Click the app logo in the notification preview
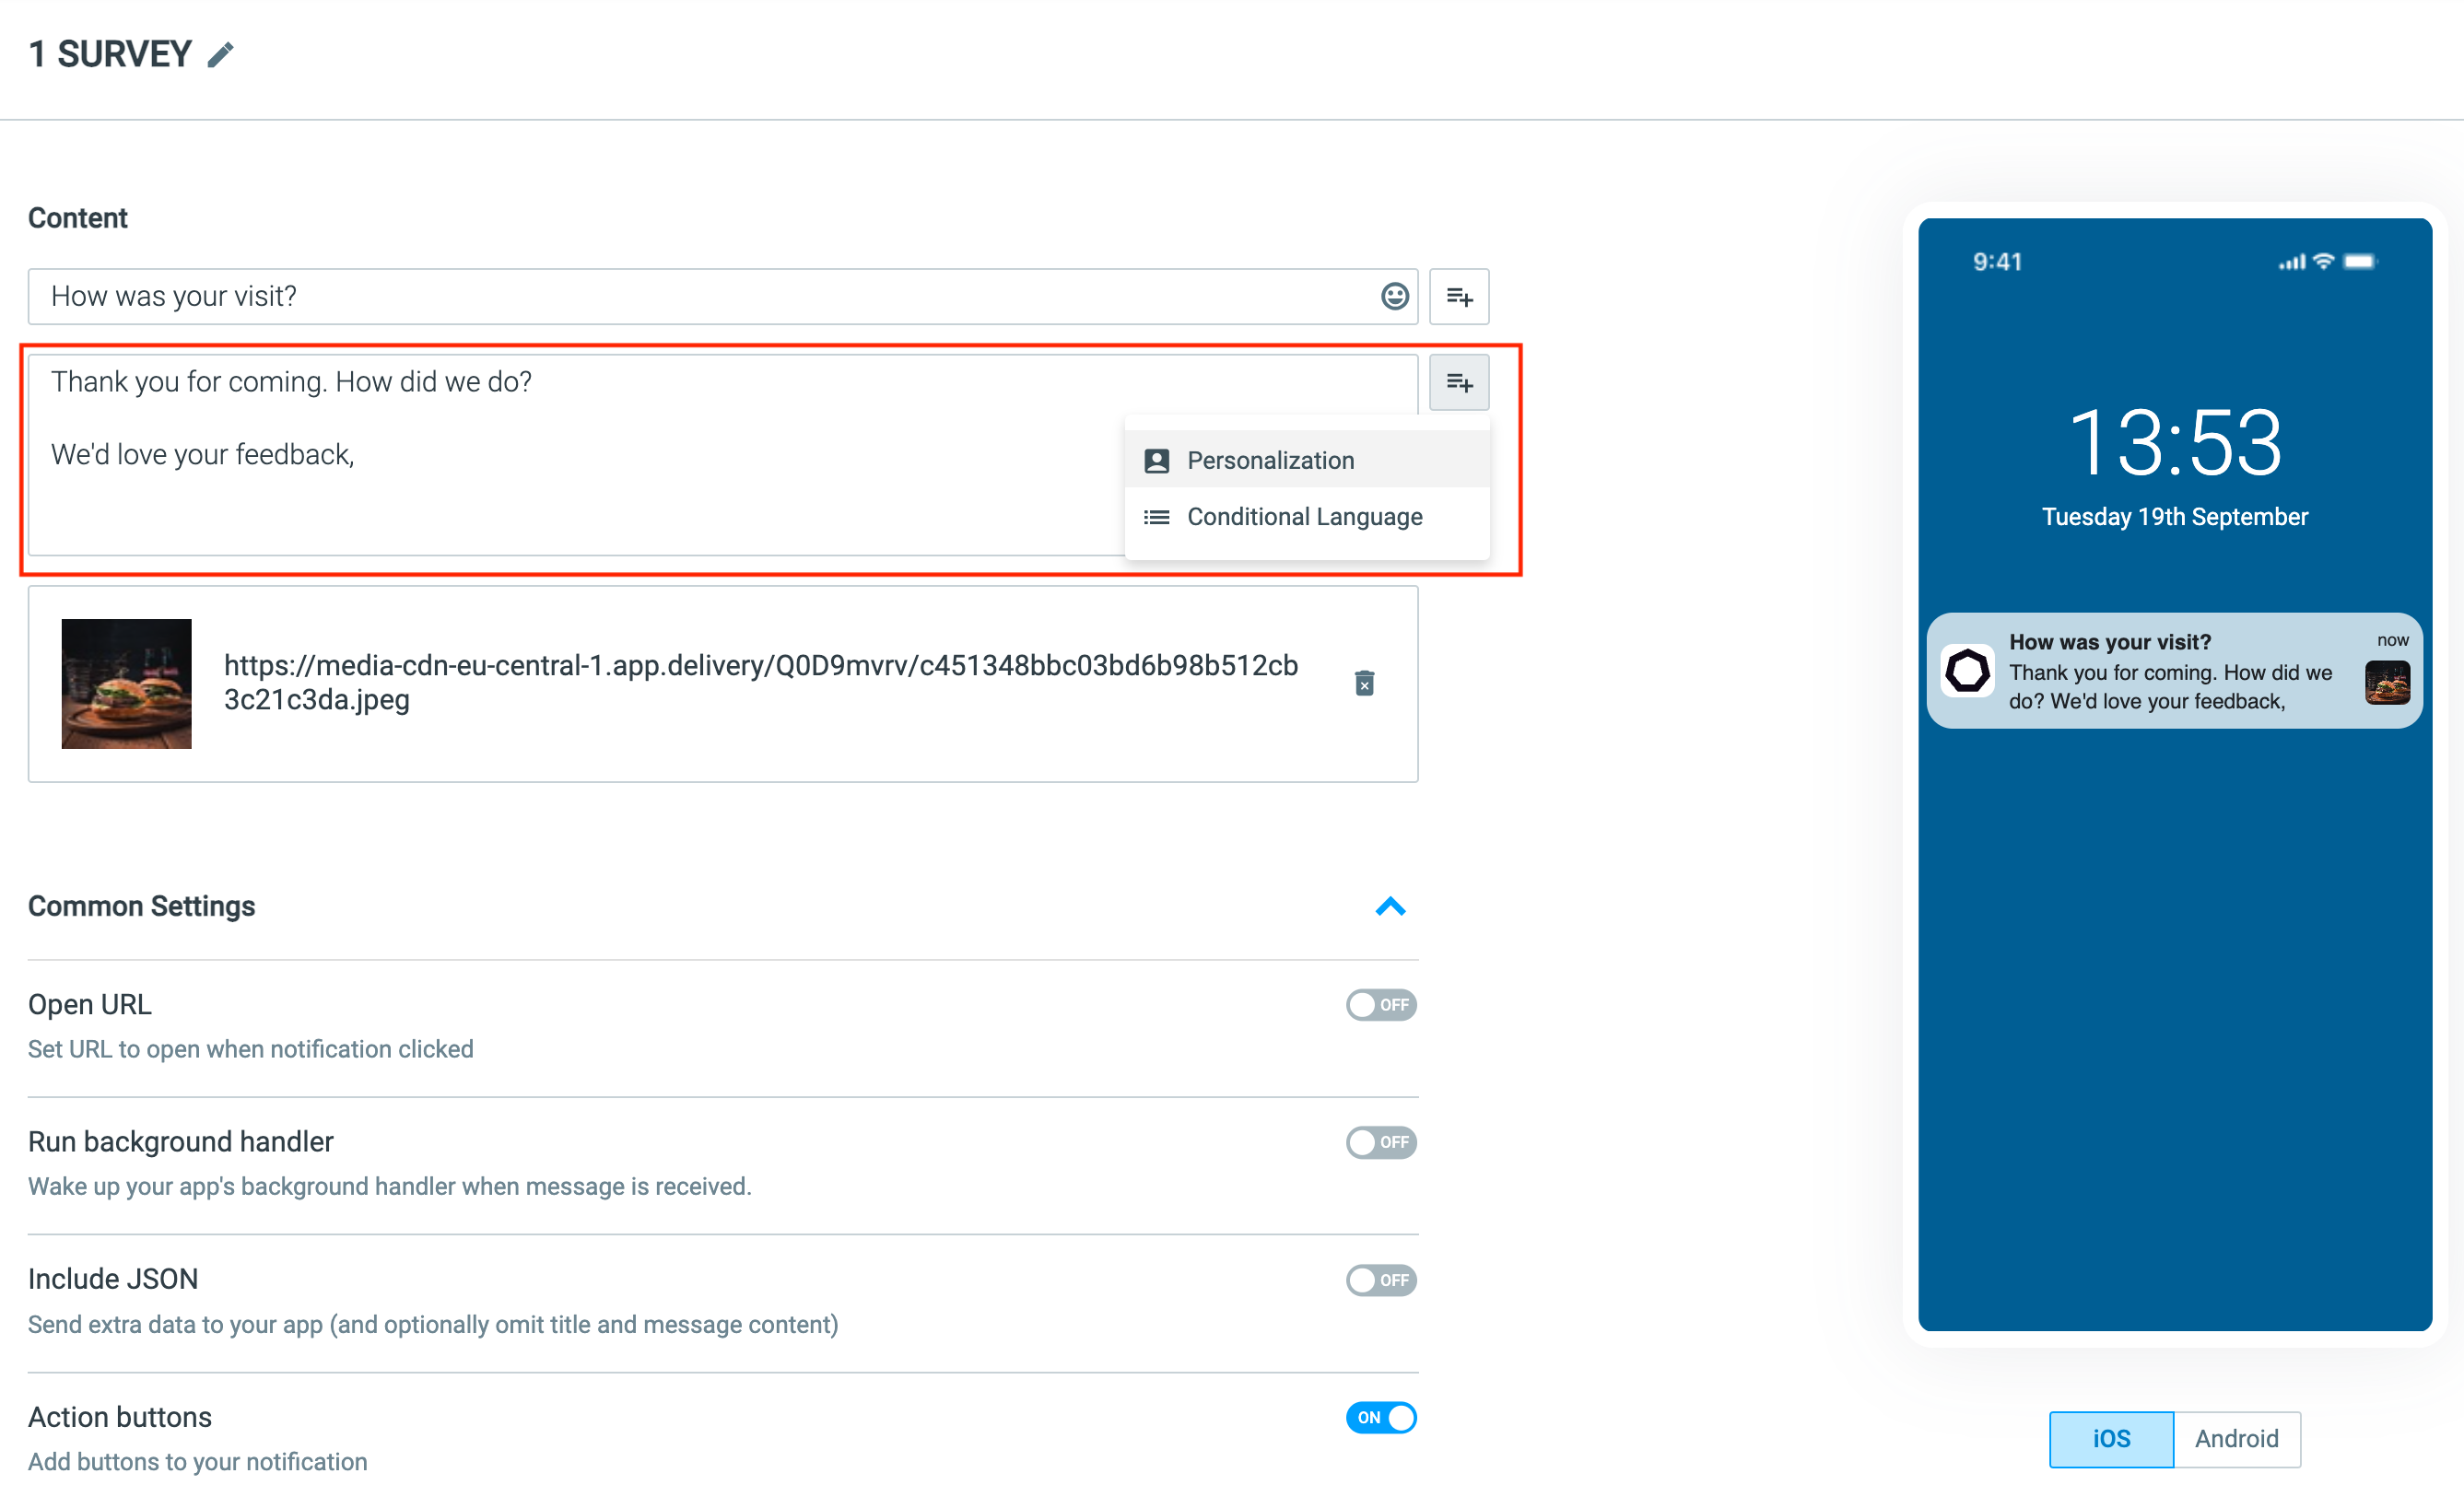This screenshot has width=2464, height=1485. [1967, 670]
